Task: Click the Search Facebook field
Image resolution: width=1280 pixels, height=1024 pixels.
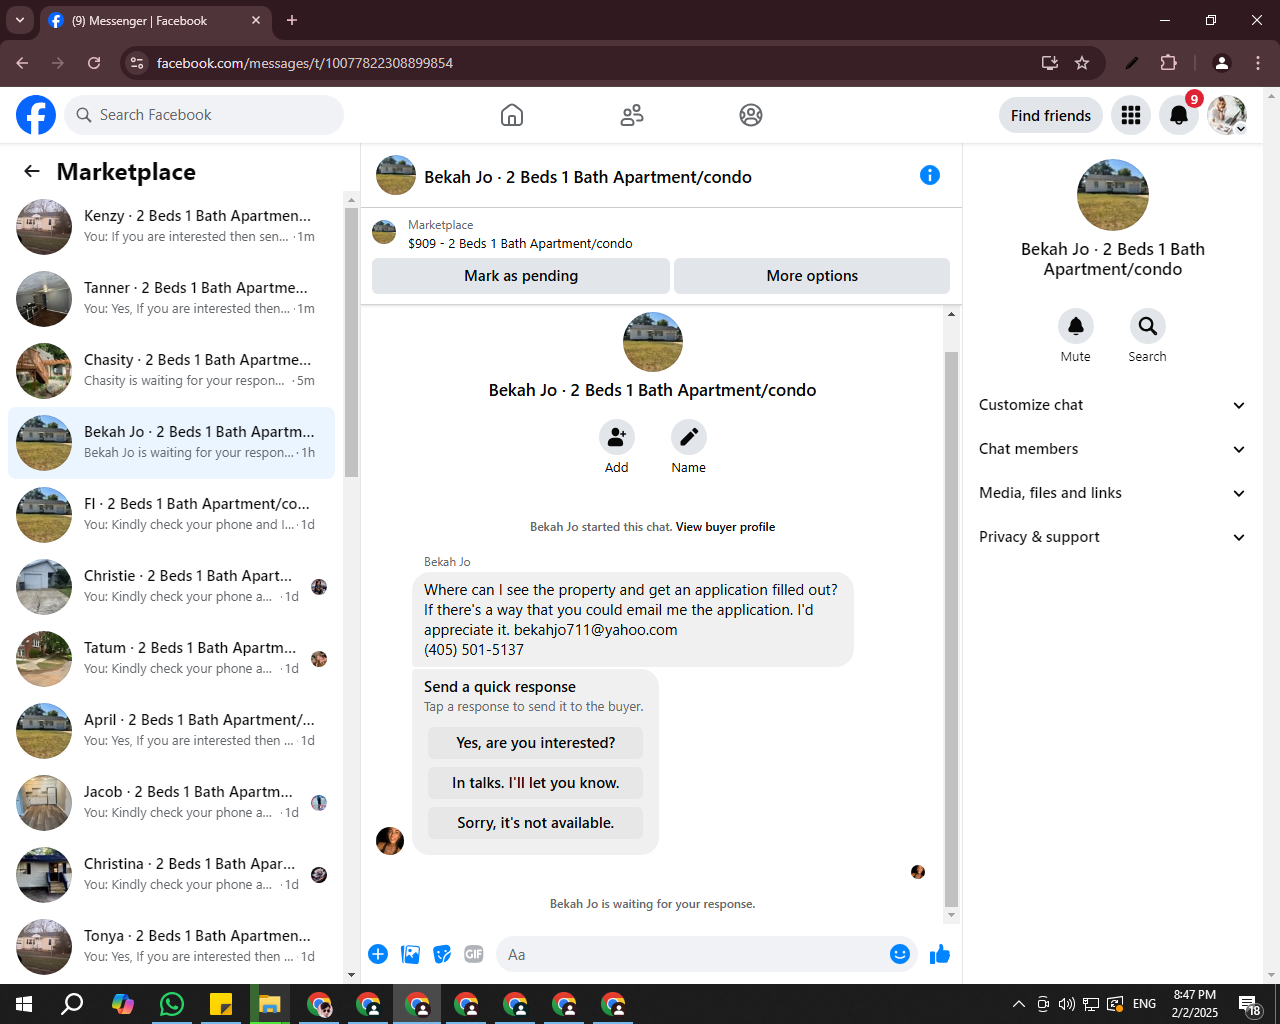Action: 204,115
